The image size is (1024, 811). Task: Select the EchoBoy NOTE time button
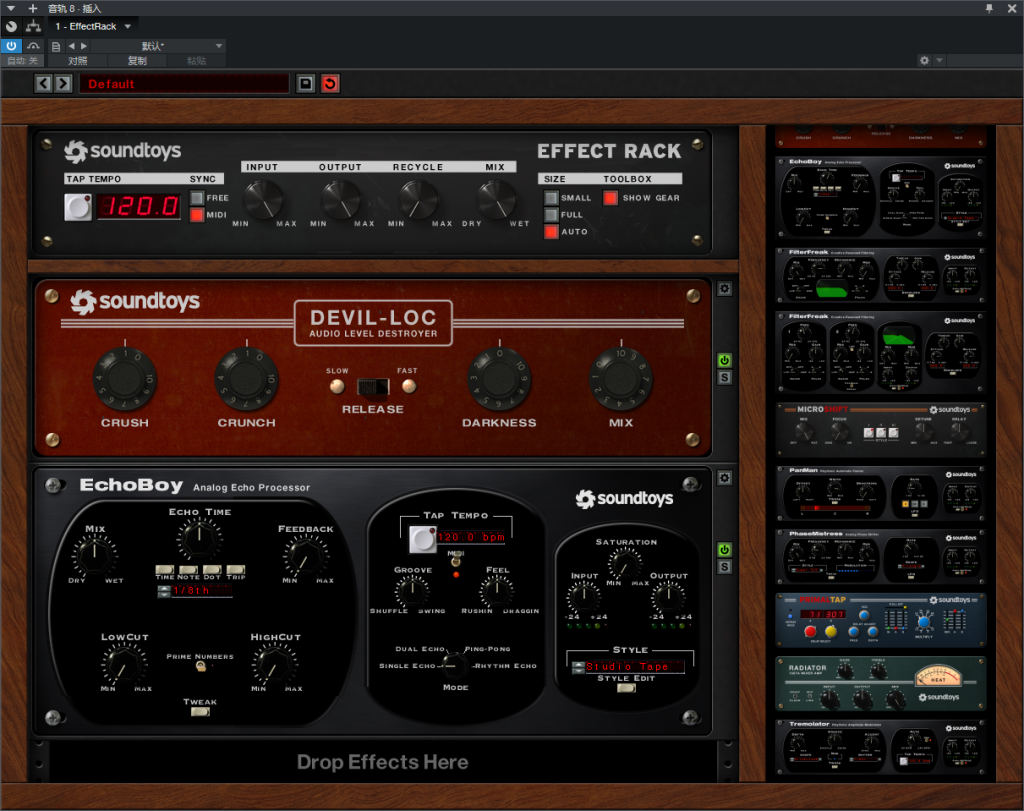pos(188,569)
